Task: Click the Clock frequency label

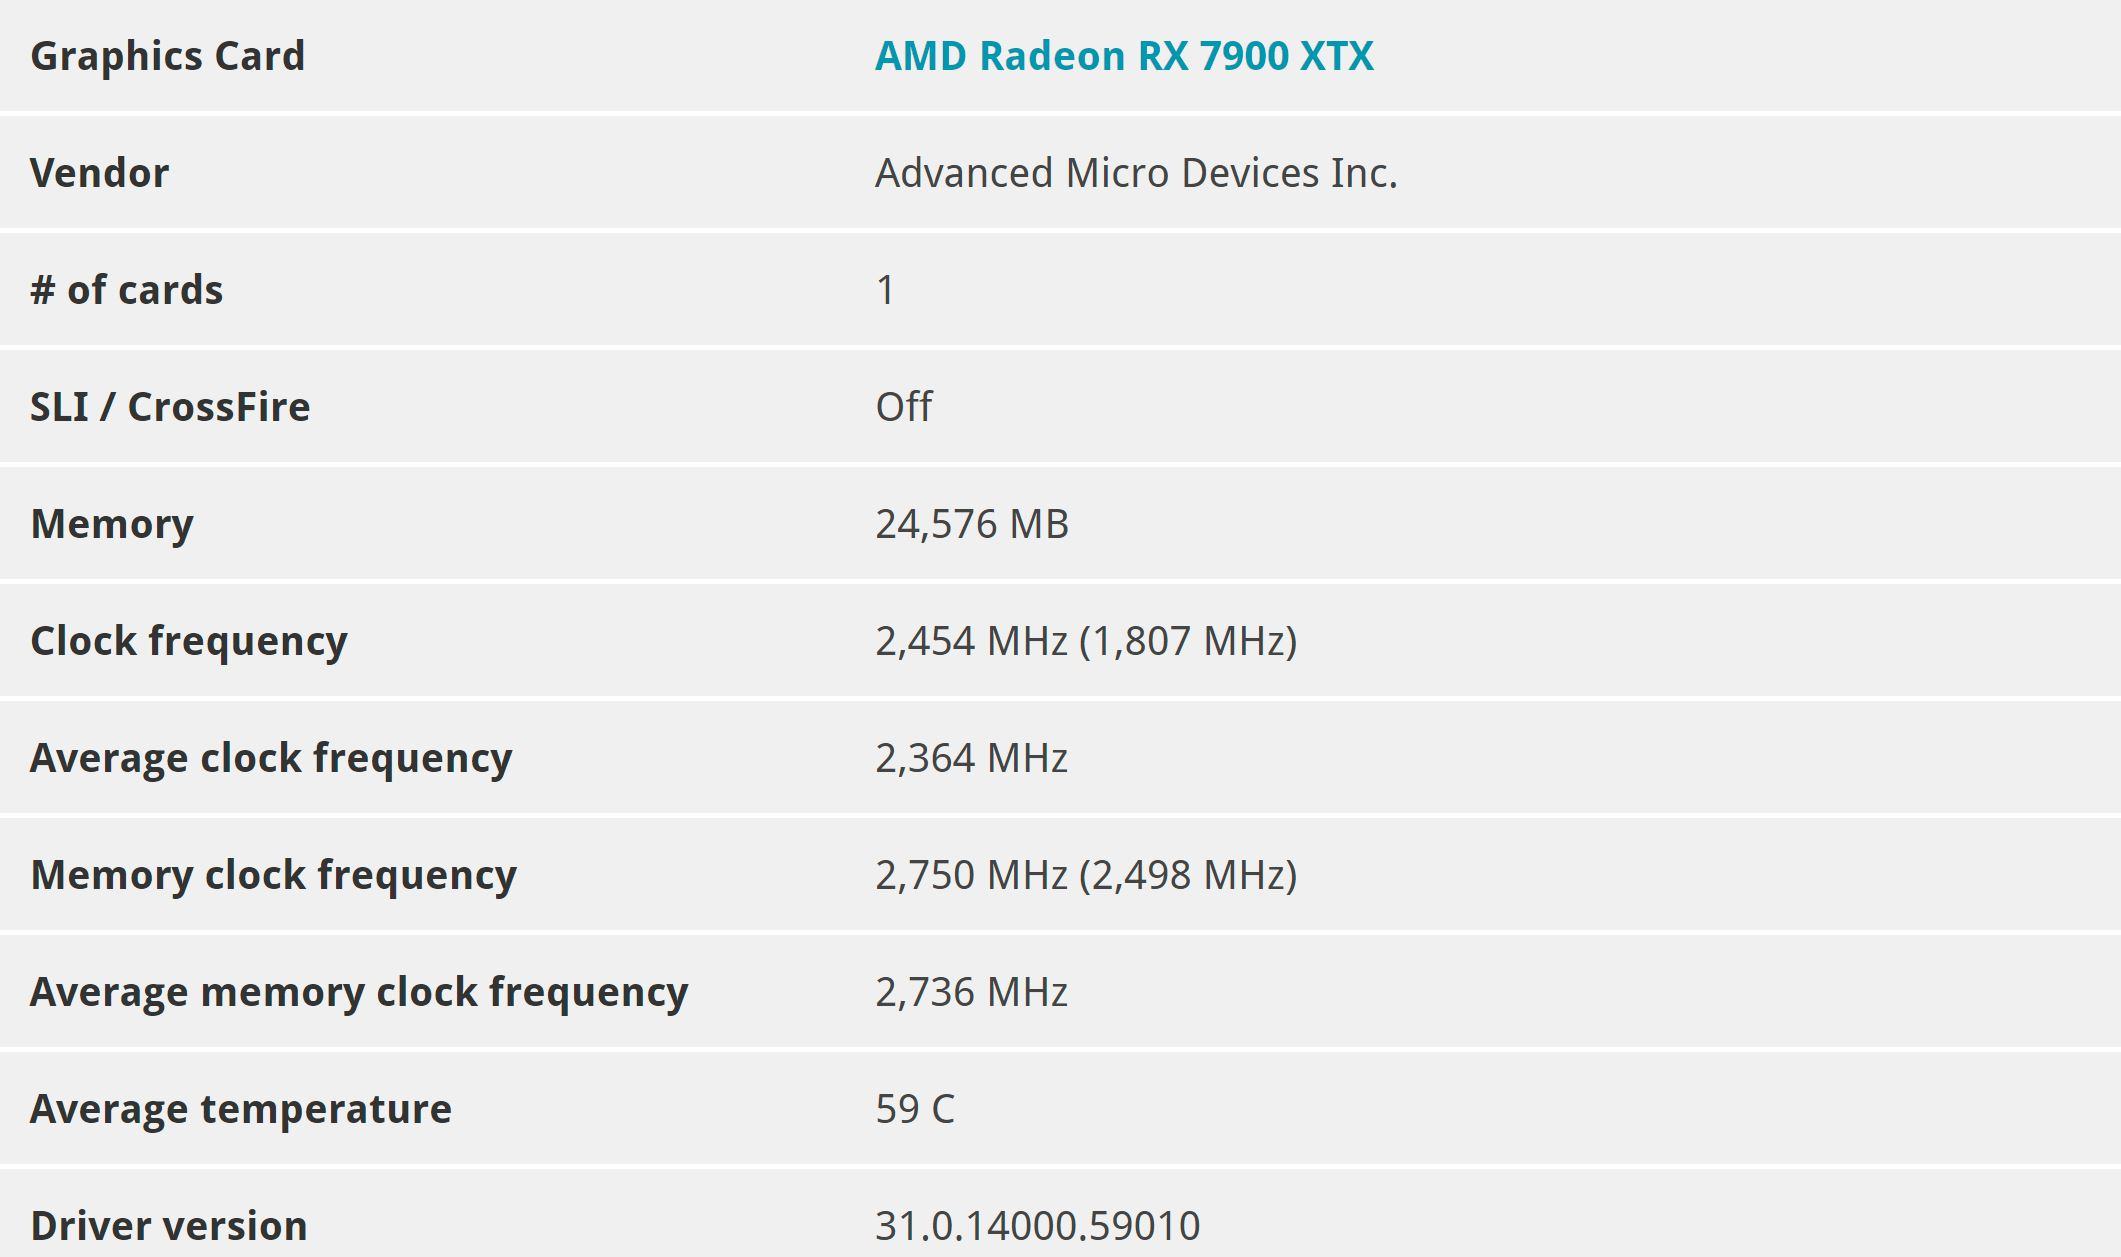Action: [x=189, y=641]
